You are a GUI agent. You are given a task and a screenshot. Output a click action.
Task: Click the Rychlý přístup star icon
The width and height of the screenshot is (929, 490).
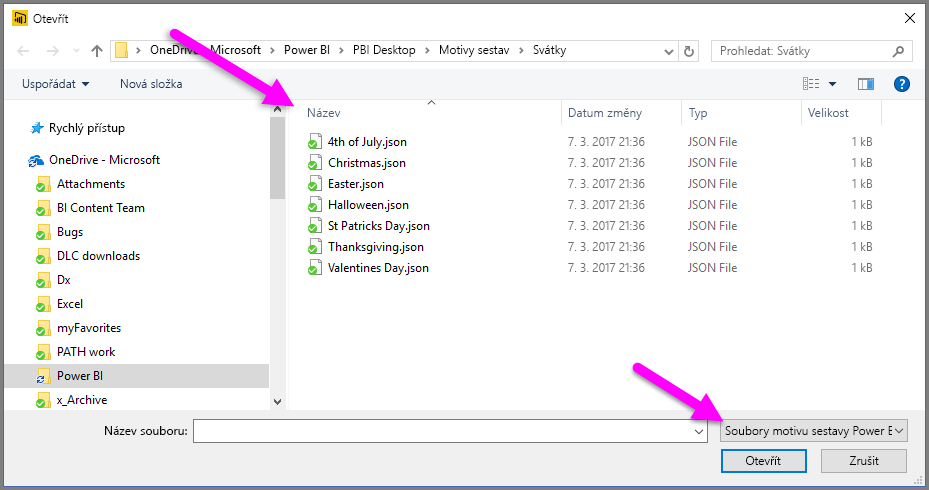37,128
